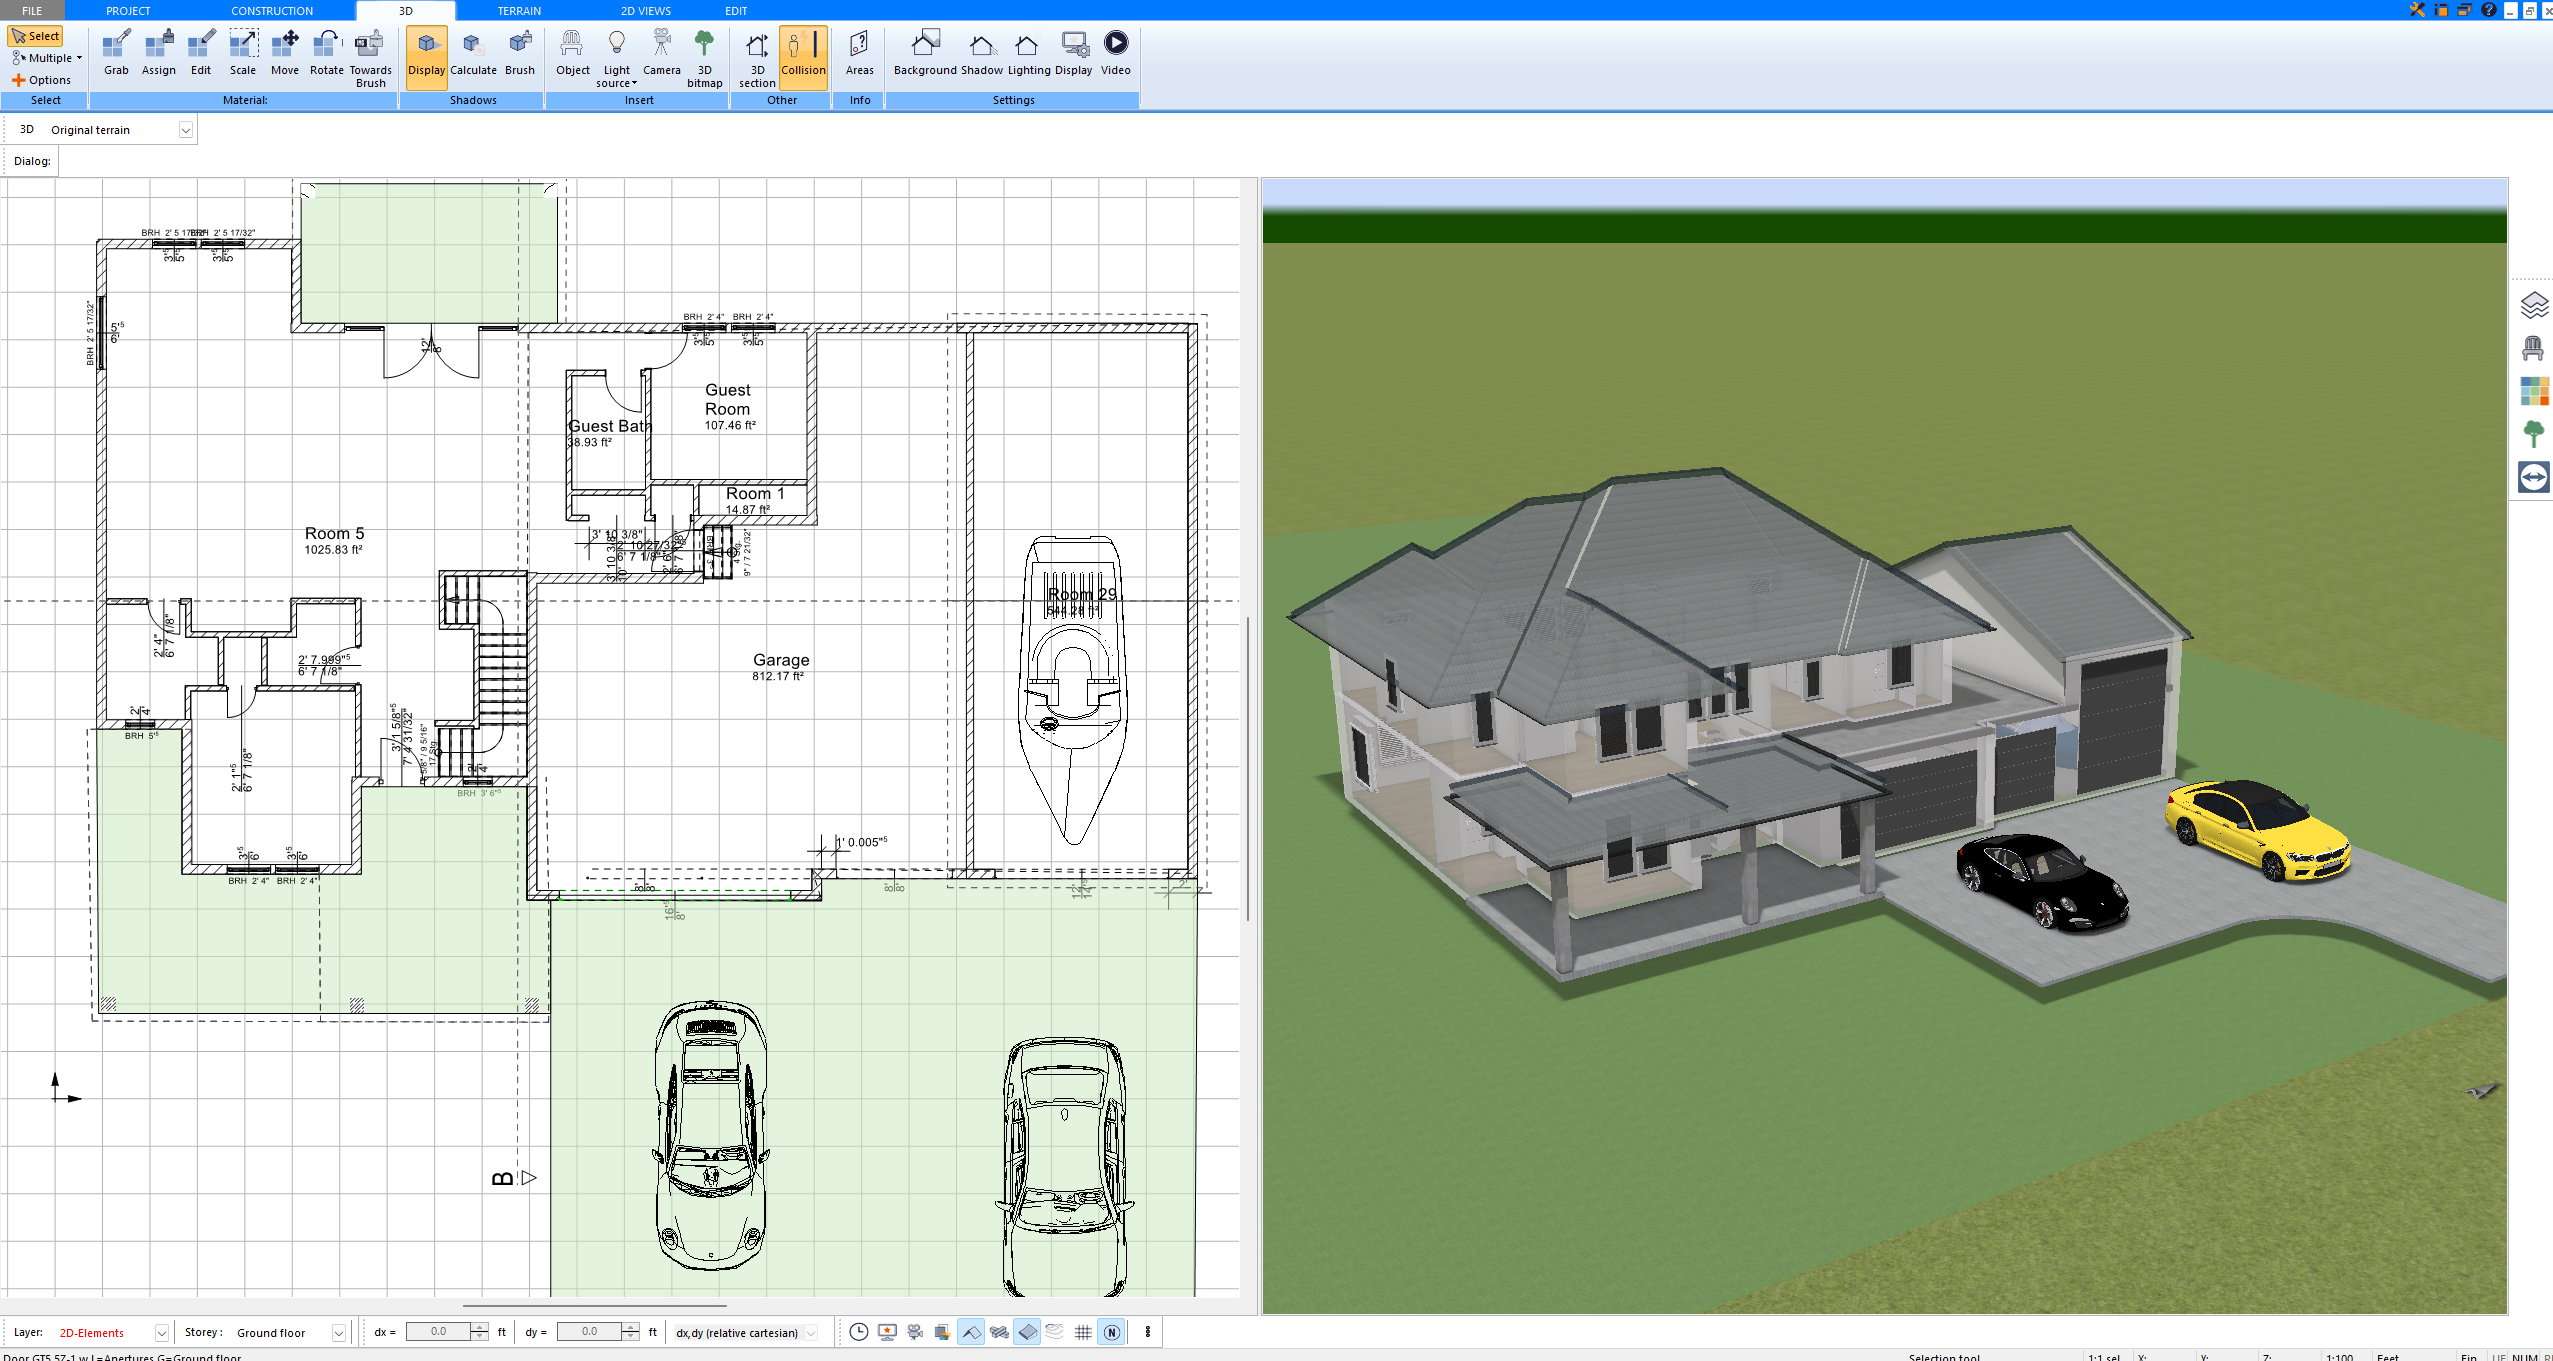Open the Light source dropdown arrow
Image resolution: width=2553 pixels, height=1361 pixels.
634,84
